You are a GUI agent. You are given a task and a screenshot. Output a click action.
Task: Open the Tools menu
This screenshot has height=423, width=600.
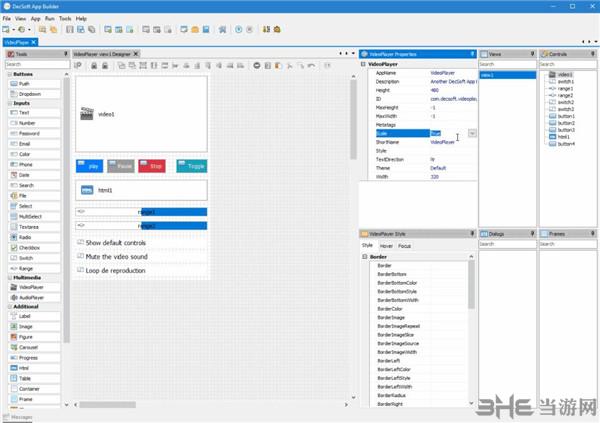pos(65,18)
